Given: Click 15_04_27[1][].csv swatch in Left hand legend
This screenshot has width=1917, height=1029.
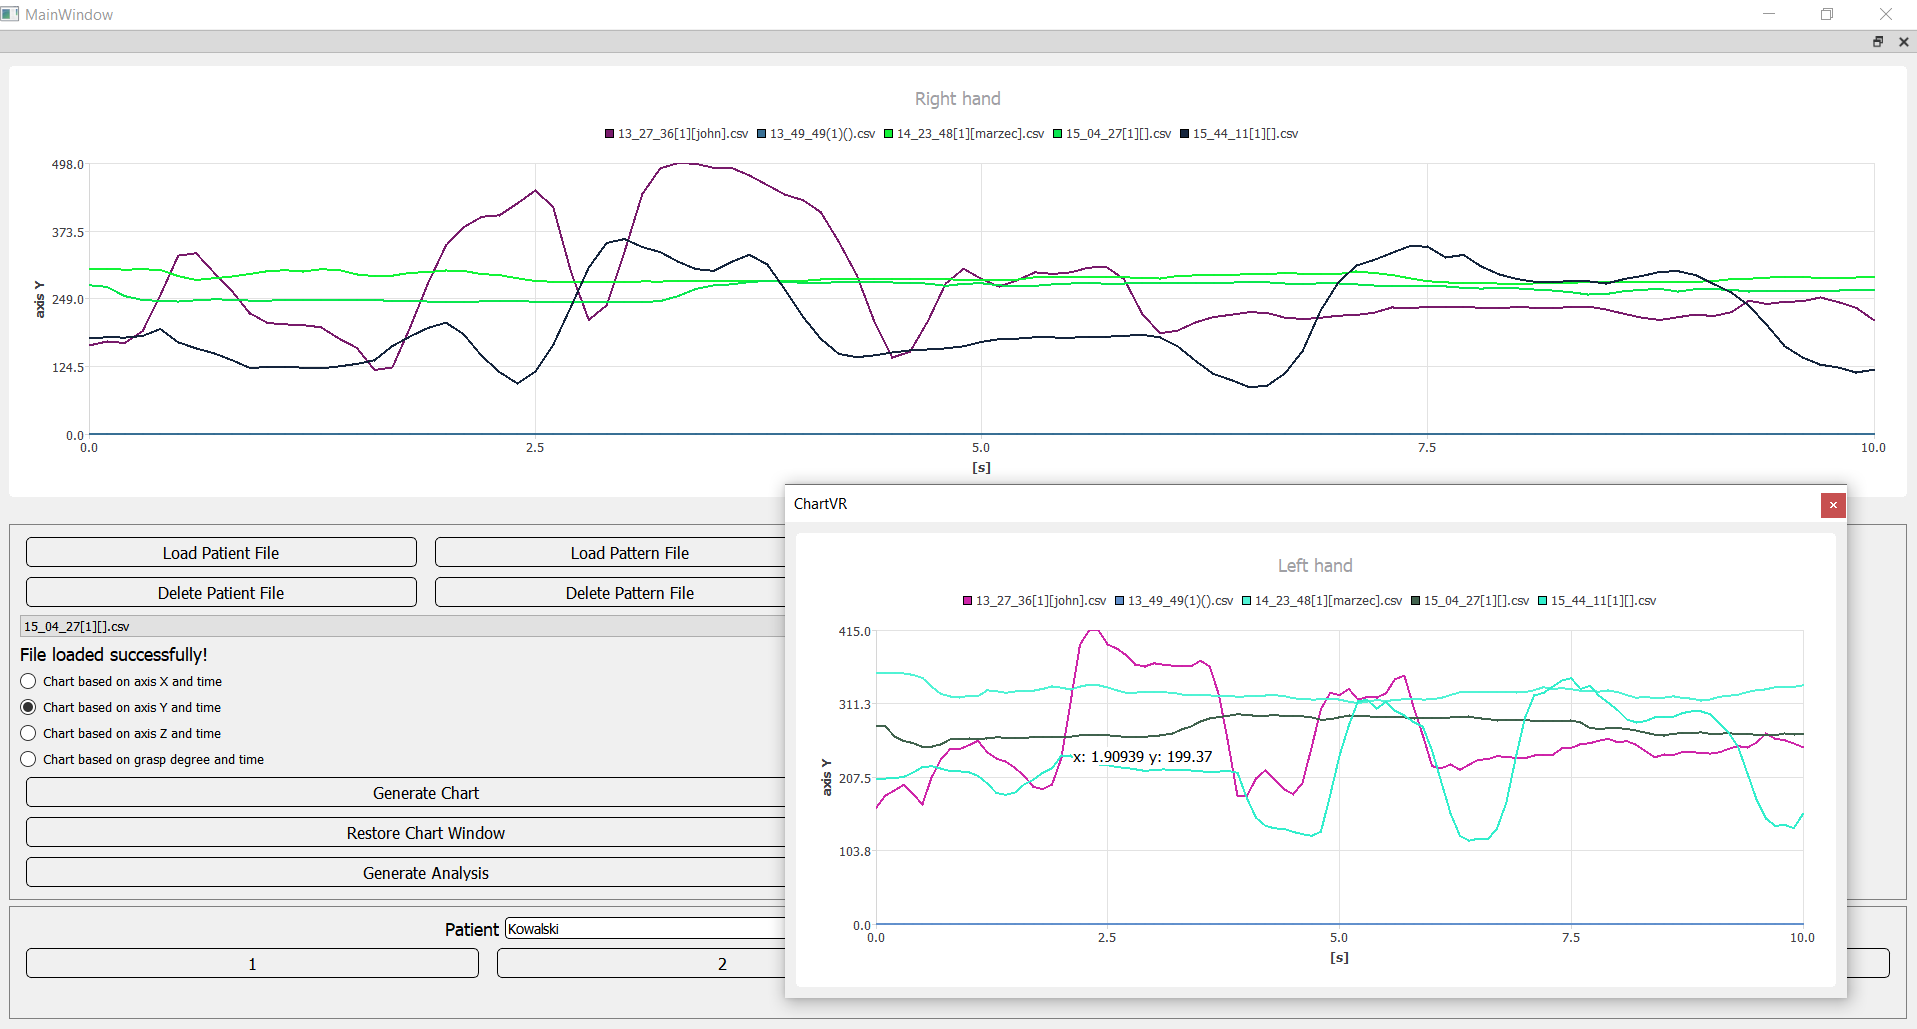Looking at the screenshot, I should click(x=1415, y=601).
